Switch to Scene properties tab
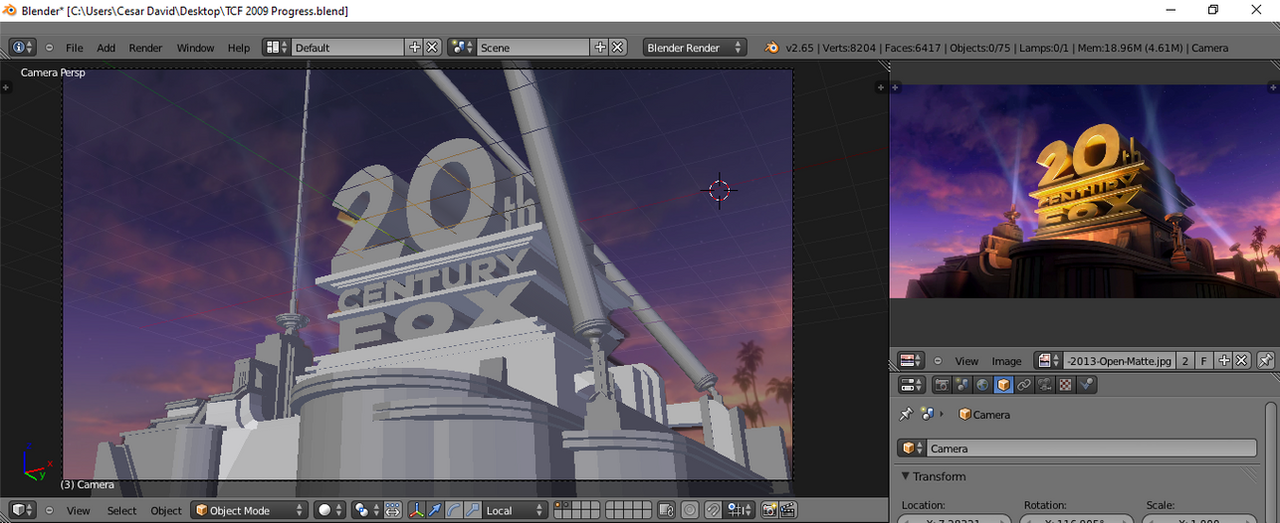This screenshot has height=523, width=1280. pos(963,384)
